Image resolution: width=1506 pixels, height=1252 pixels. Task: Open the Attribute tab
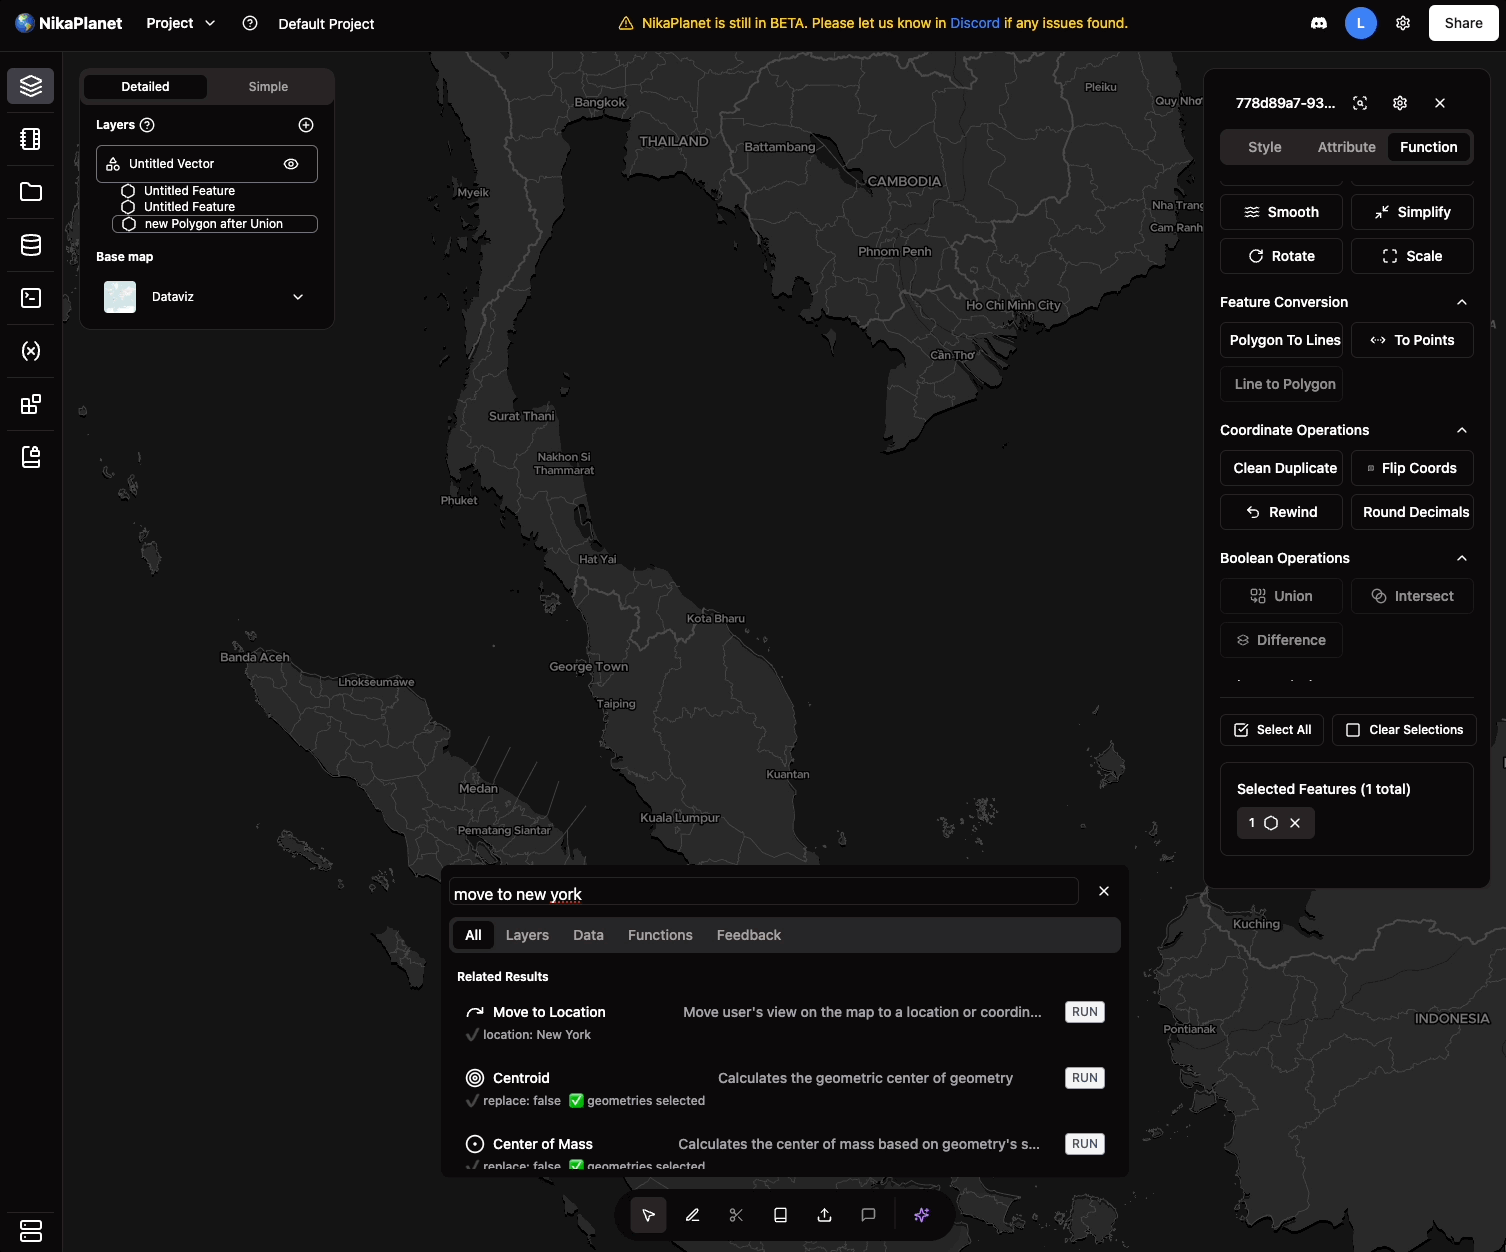pyautogui.click(x=1346, y=147)
